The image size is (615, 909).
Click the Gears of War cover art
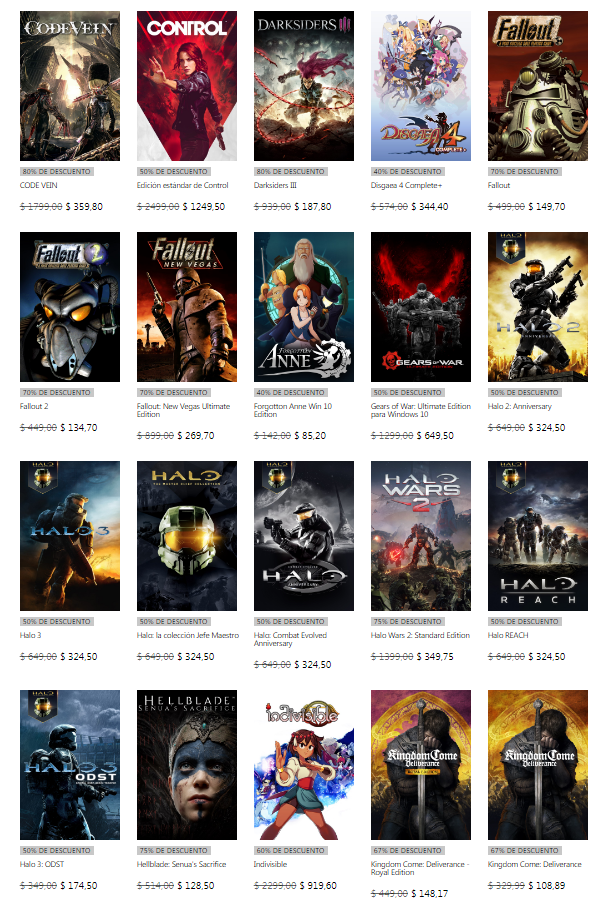click(421, 307)
